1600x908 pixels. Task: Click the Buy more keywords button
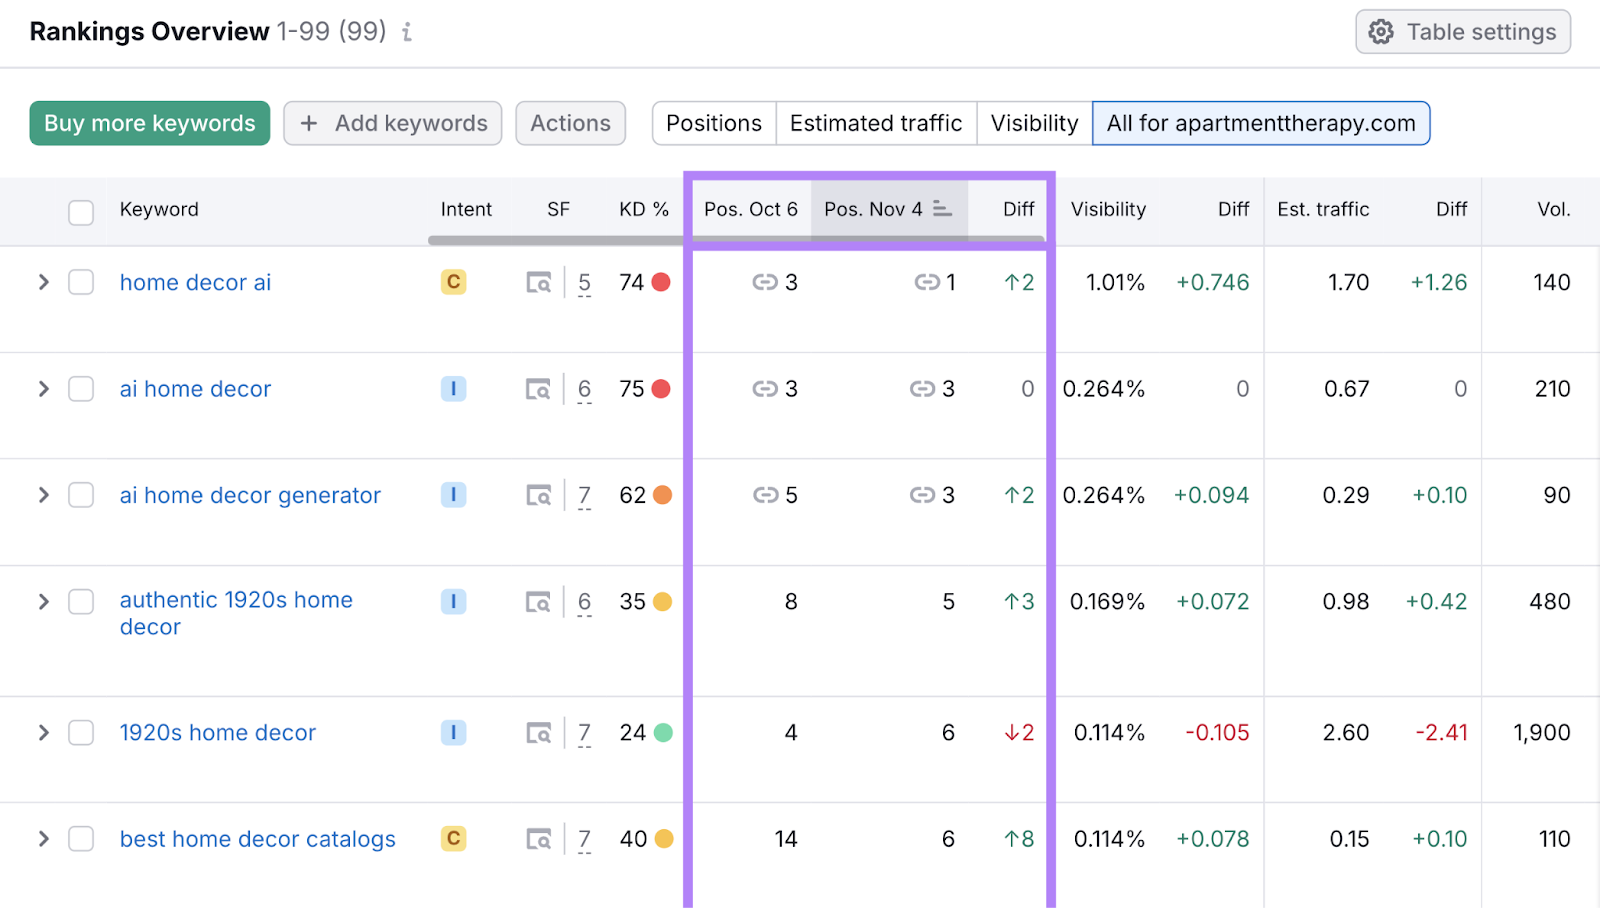(x=149, y=123)
